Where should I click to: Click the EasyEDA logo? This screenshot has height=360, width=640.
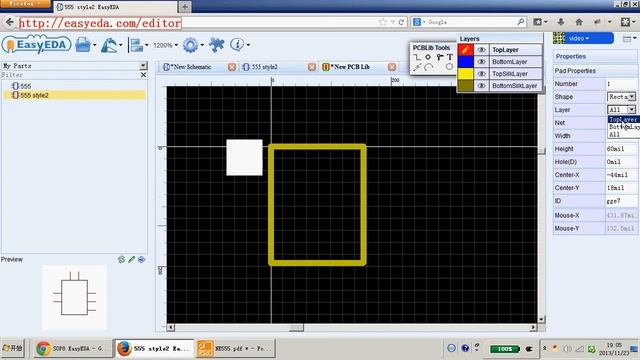point(37,45)
